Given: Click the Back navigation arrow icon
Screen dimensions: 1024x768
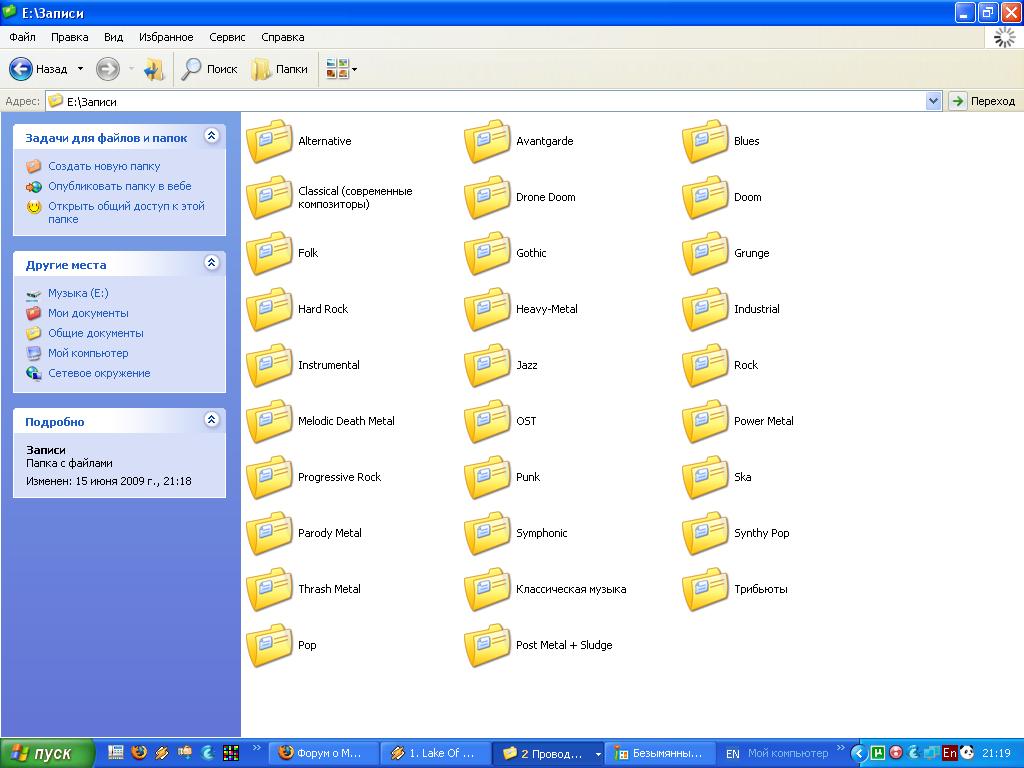Looking at the screenshot, I should [22, 69].
